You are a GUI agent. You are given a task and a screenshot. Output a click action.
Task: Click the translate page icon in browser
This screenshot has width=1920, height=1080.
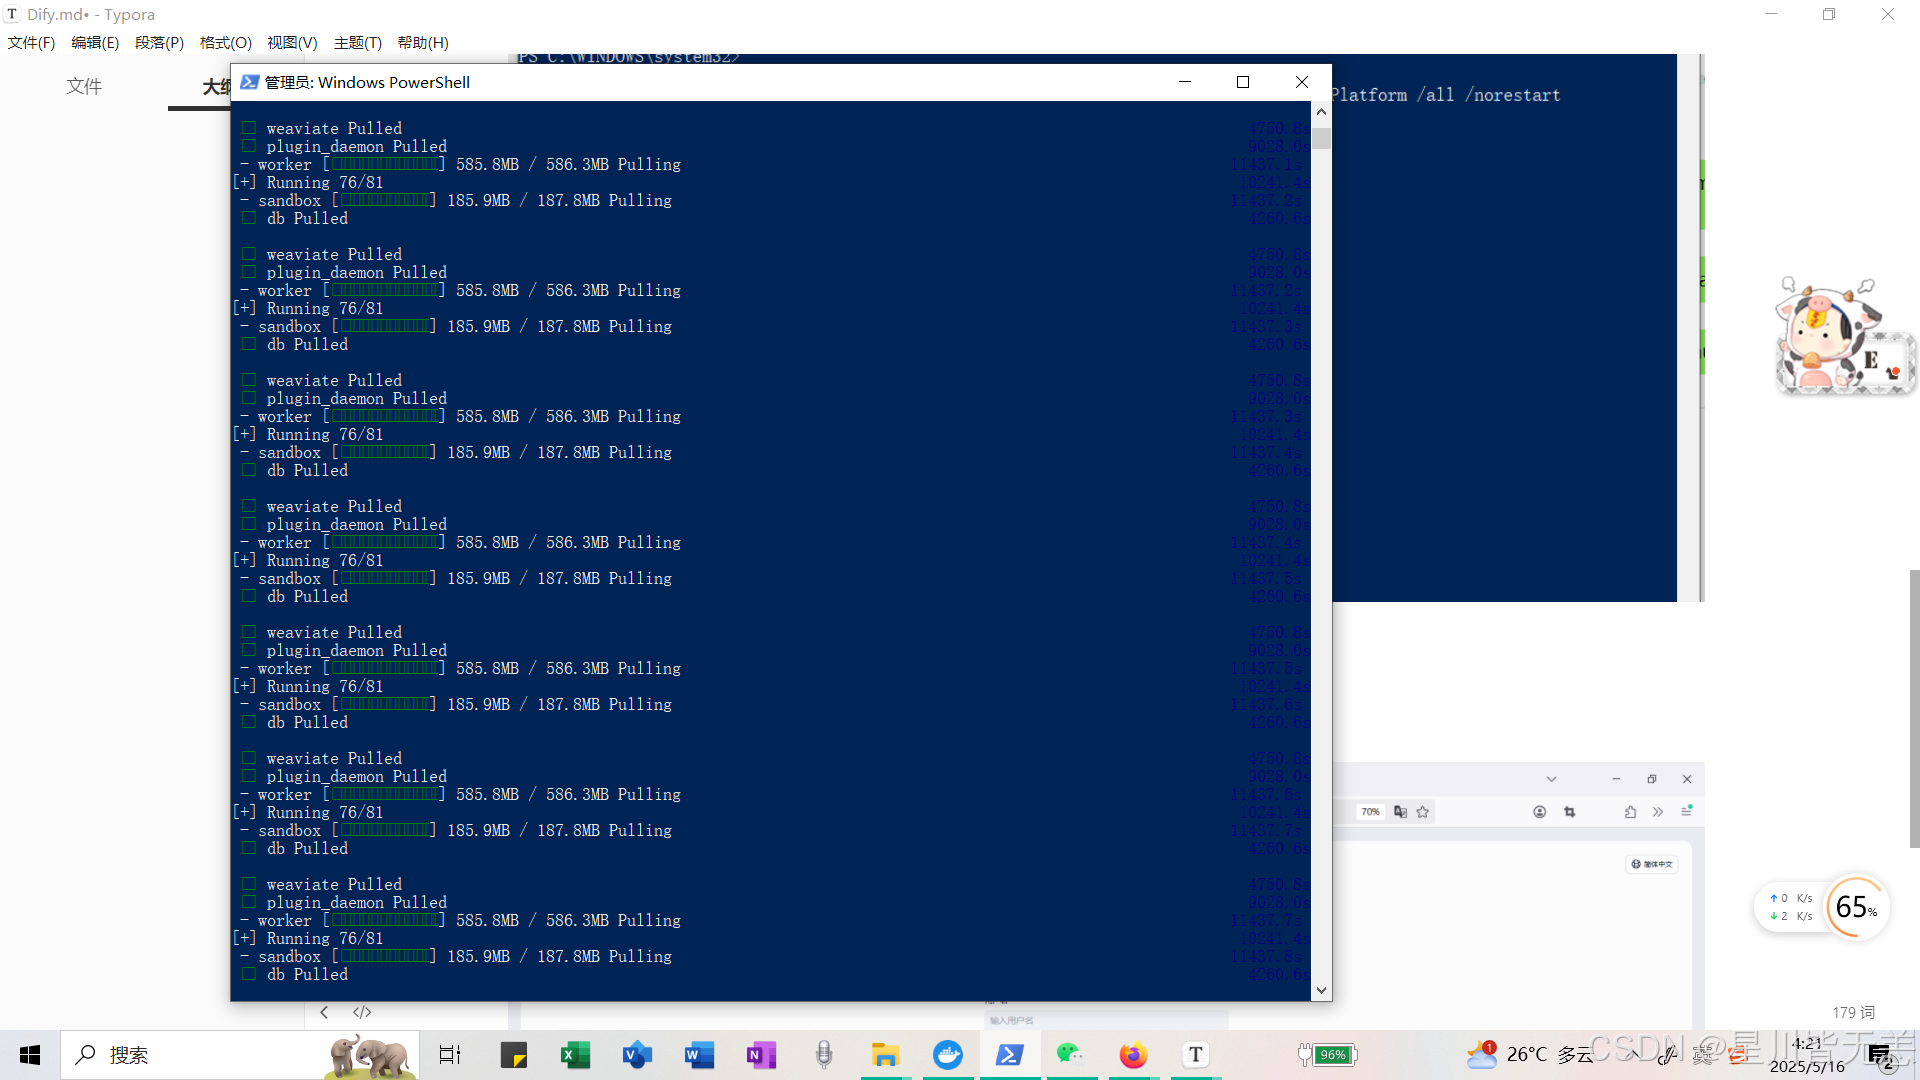point(1400,812)
